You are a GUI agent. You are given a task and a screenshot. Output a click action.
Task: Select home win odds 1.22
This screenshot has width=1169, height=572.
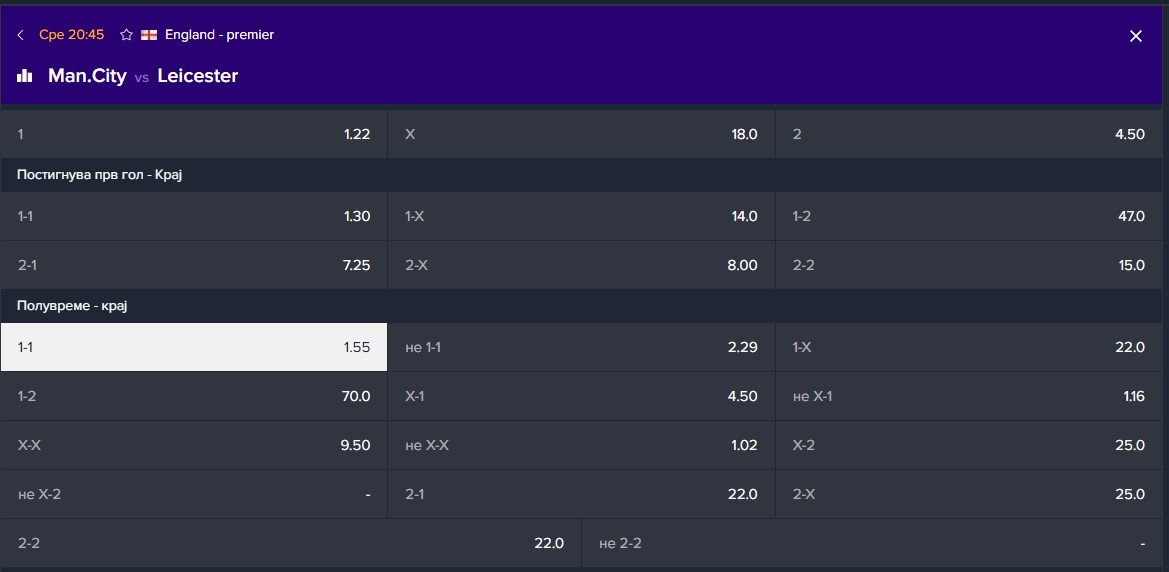click(x=194, y=134)
